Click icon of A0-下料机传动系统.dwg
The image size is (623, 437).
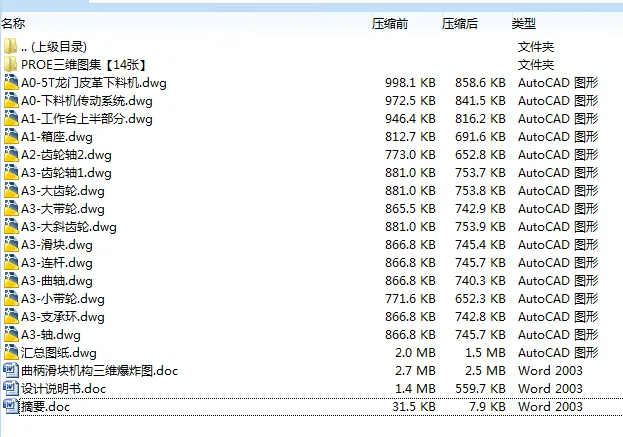click(x=11, y=101)
